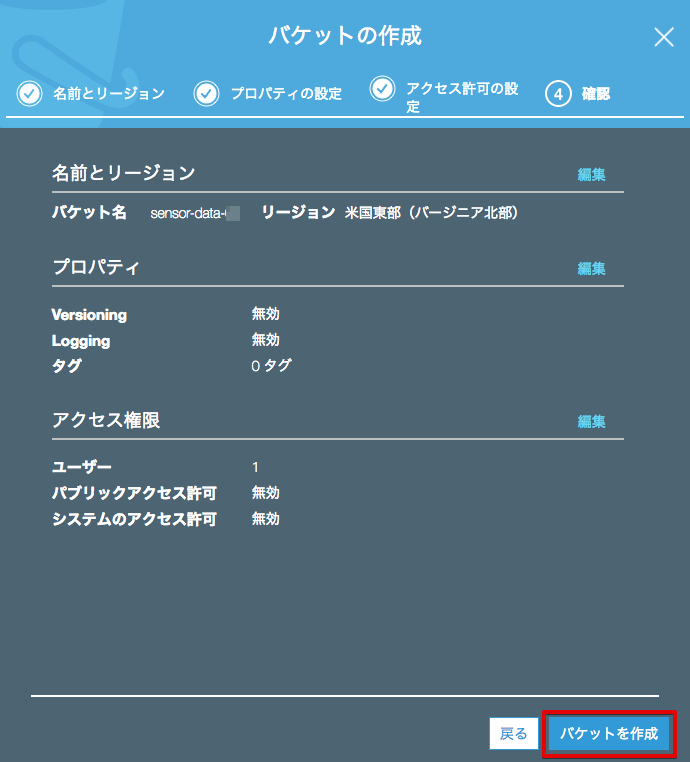Click the Versioning label
The width and height of the screenshot is (690, 762).
(89, 315)
